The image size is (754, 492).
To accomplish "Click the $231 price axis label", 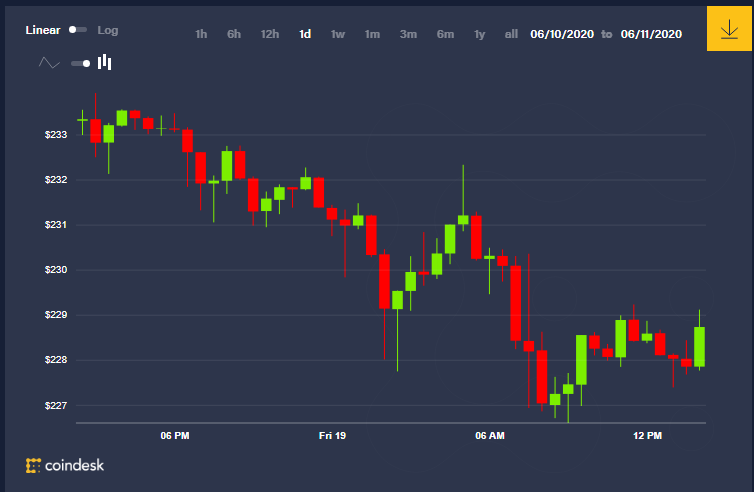I will (x=56, y=225).
